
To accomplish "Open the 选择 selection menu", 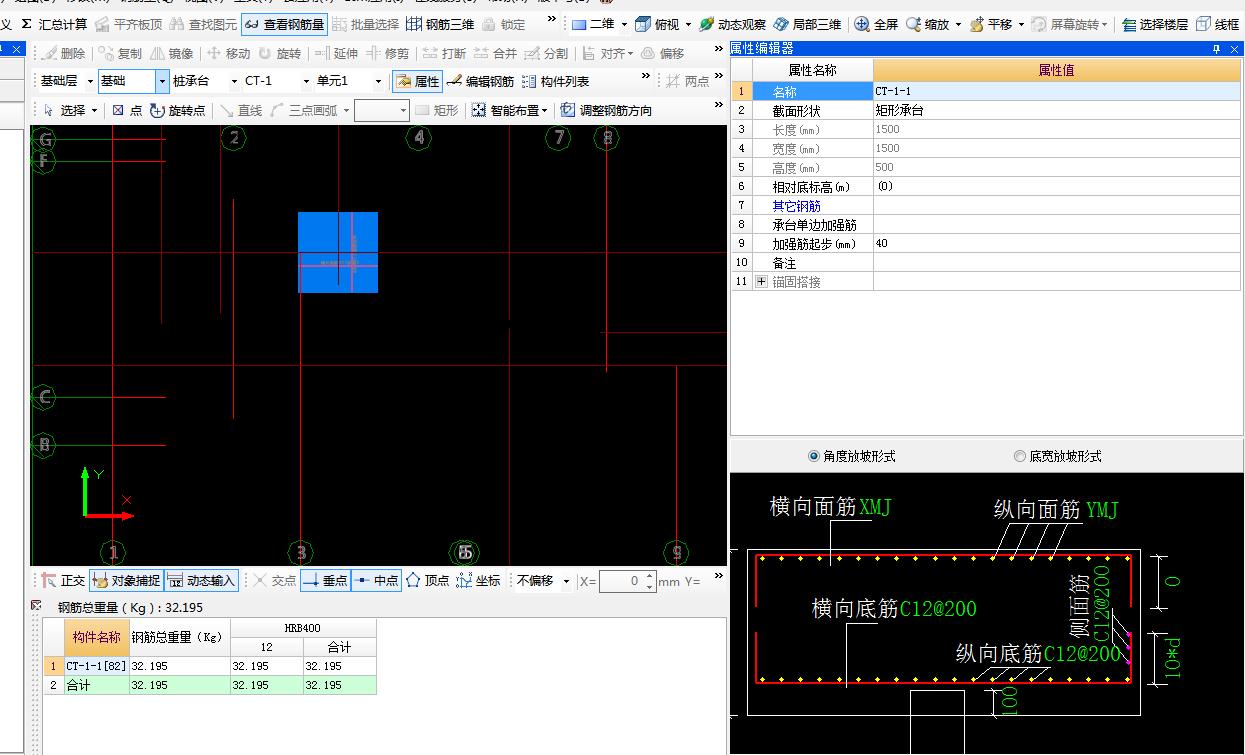I will [70, 110].
